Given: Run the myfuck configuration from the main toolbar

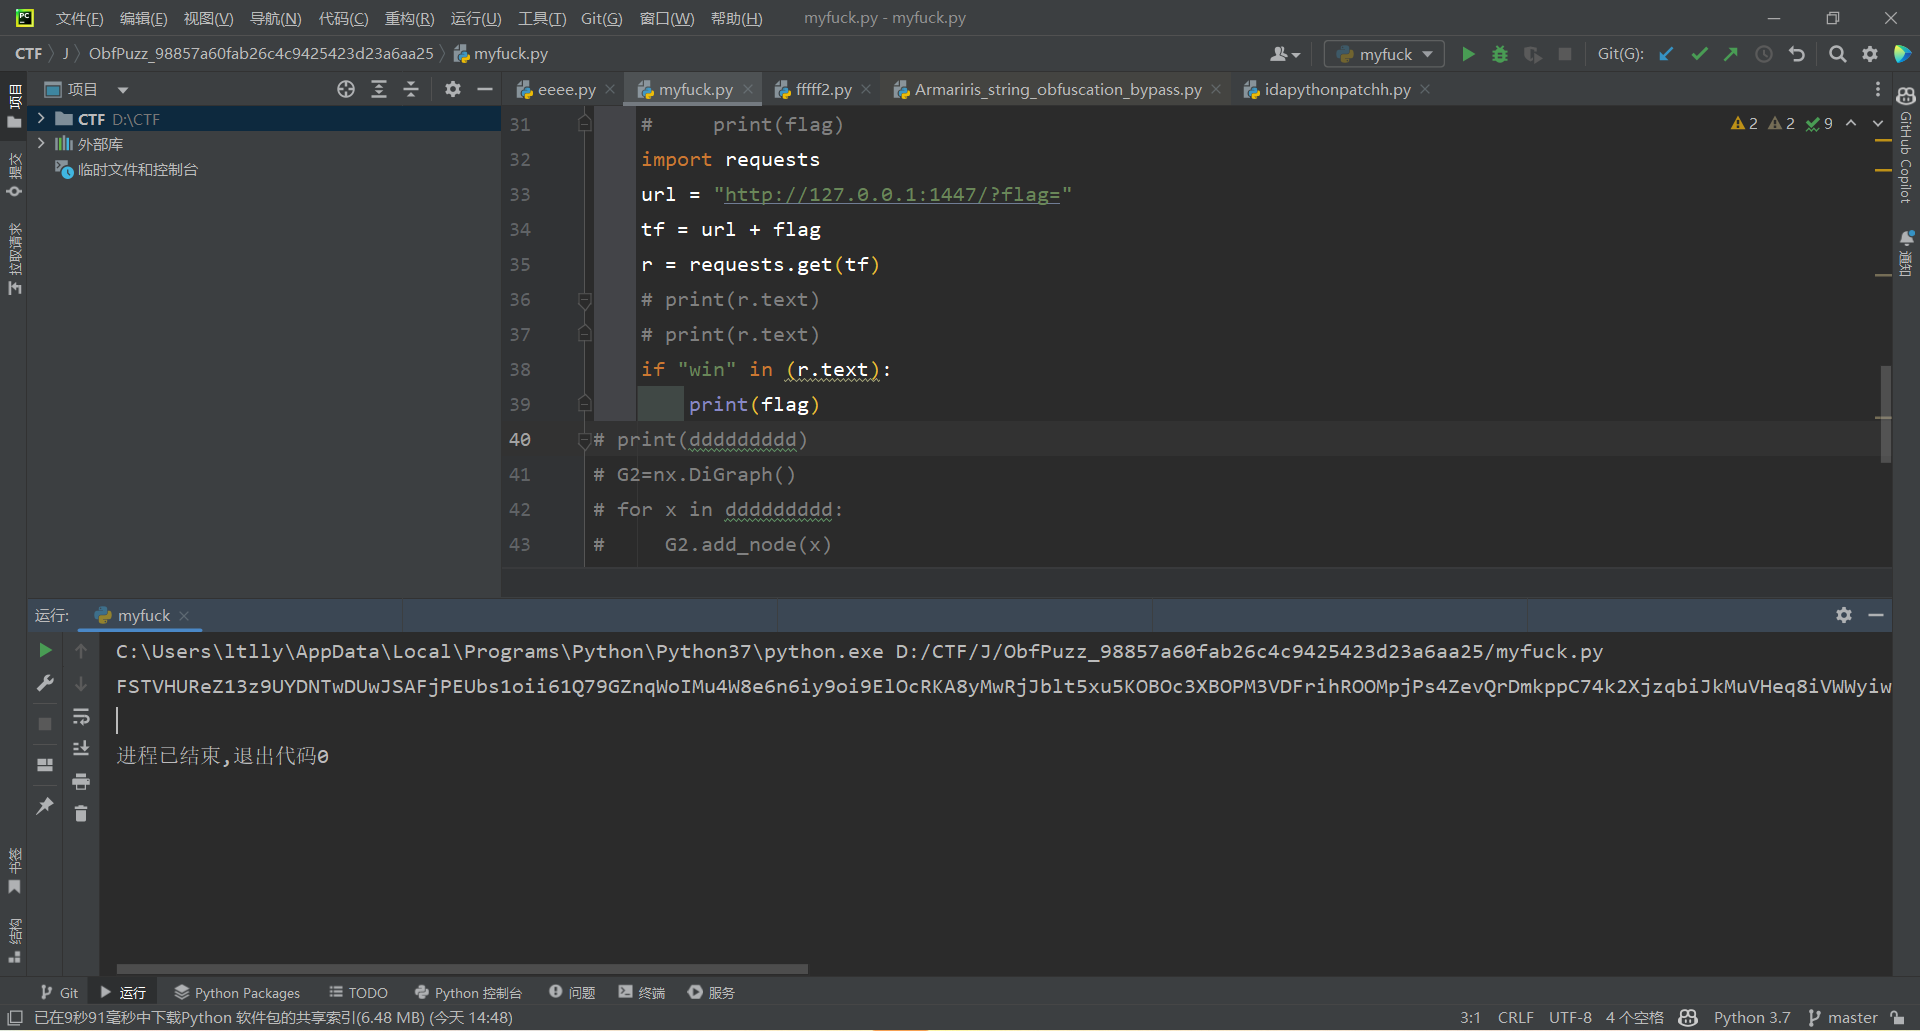Looking at the screenshot, I should 1468,54.
